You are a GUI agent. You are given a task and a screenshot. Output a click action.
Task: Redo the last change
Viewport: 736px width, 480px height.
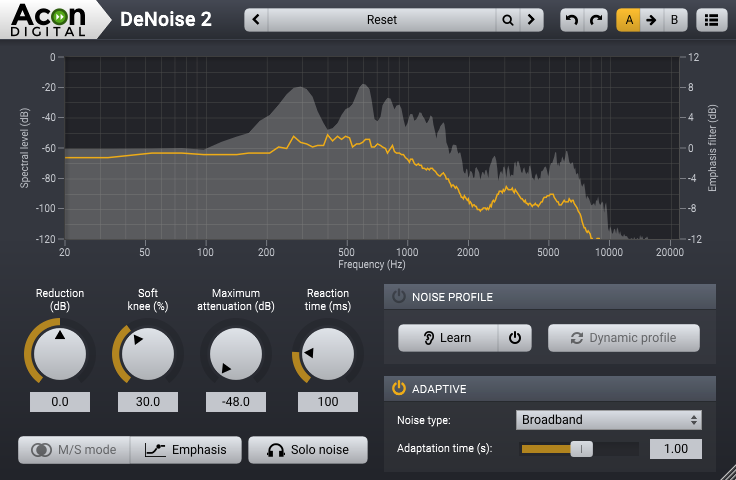click(596, 20)
